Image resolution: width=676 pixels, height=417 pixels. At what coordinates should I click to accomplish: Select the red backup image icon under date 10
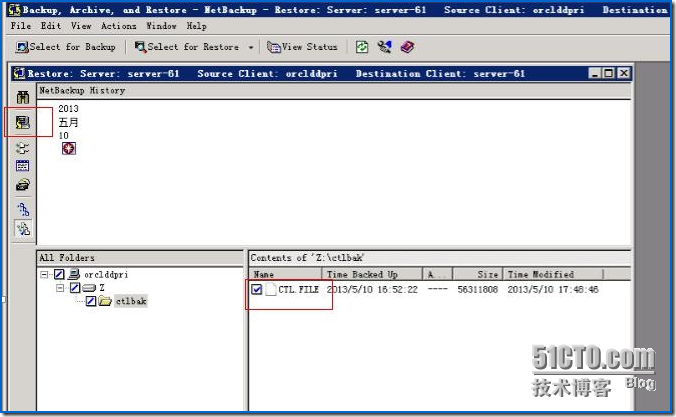point(69,148)
